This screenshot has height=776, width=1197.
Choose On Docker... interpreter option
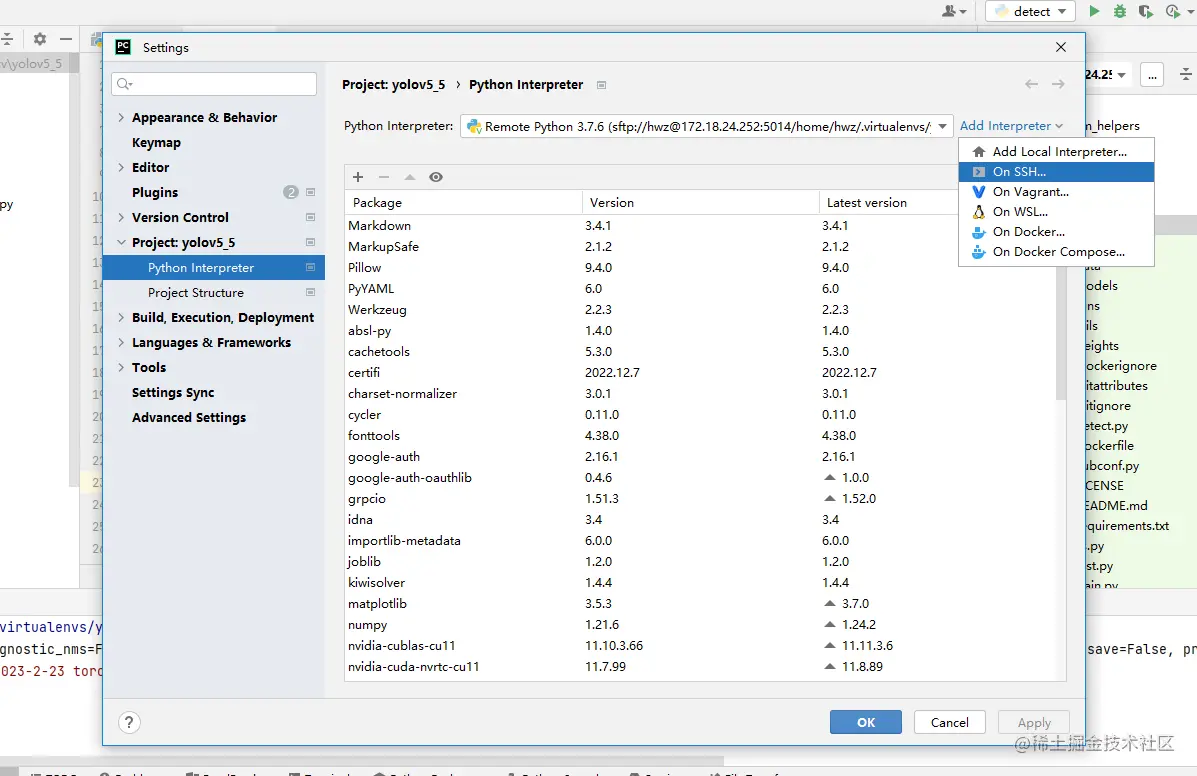pyautogui.click(x=1056, y=232)
